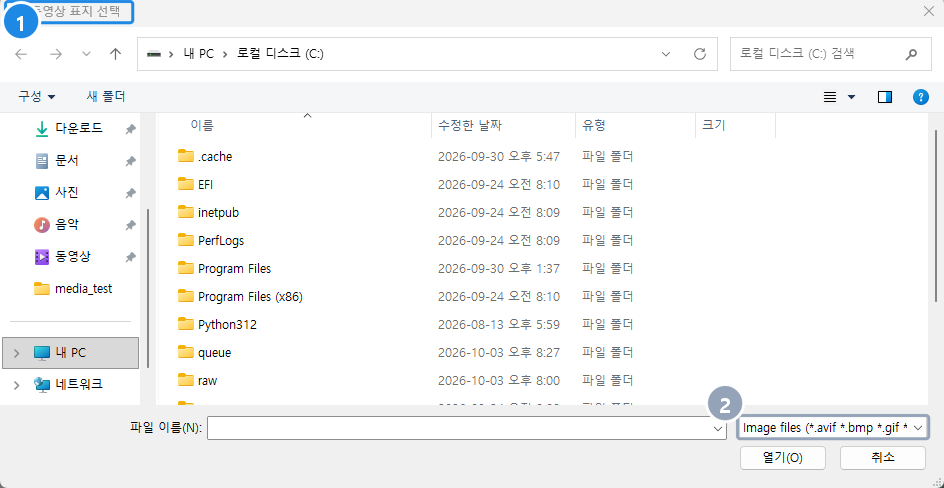Viewport: 944px width, 488px height.
Task: Select the Python312 folder icon
Action: click(x=185, y=324)
